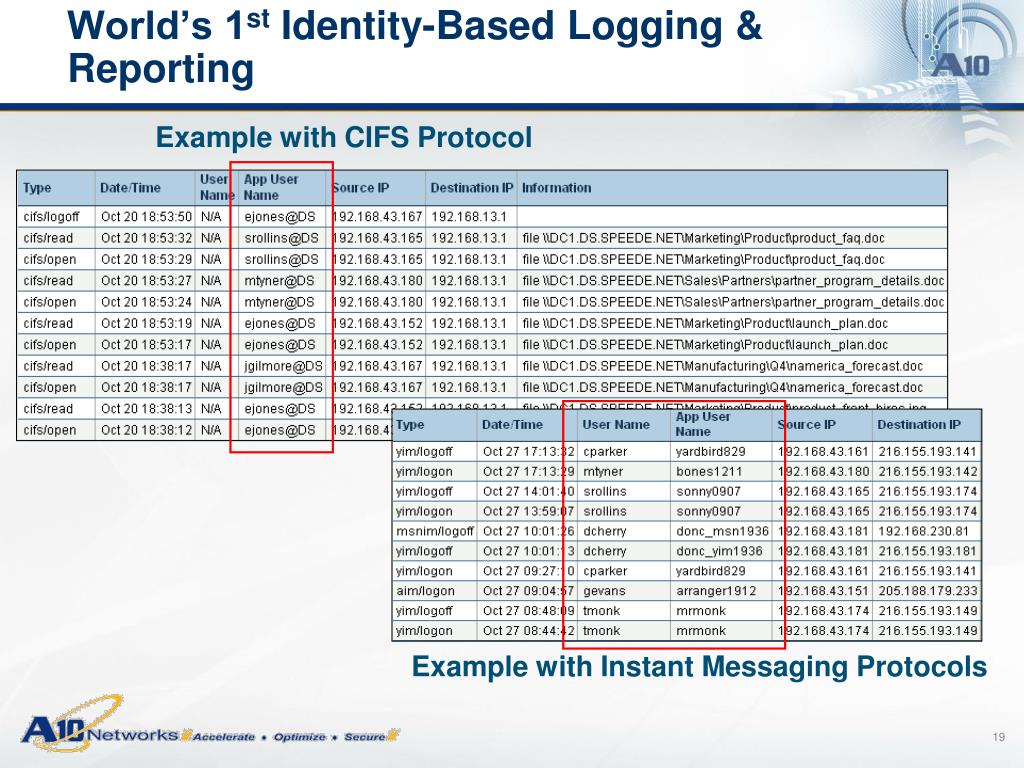This screenshot has width=1024, height=768.
Task: Select the 'Oct 27 09:04:57' timestamp
Action: click(528, 591)
